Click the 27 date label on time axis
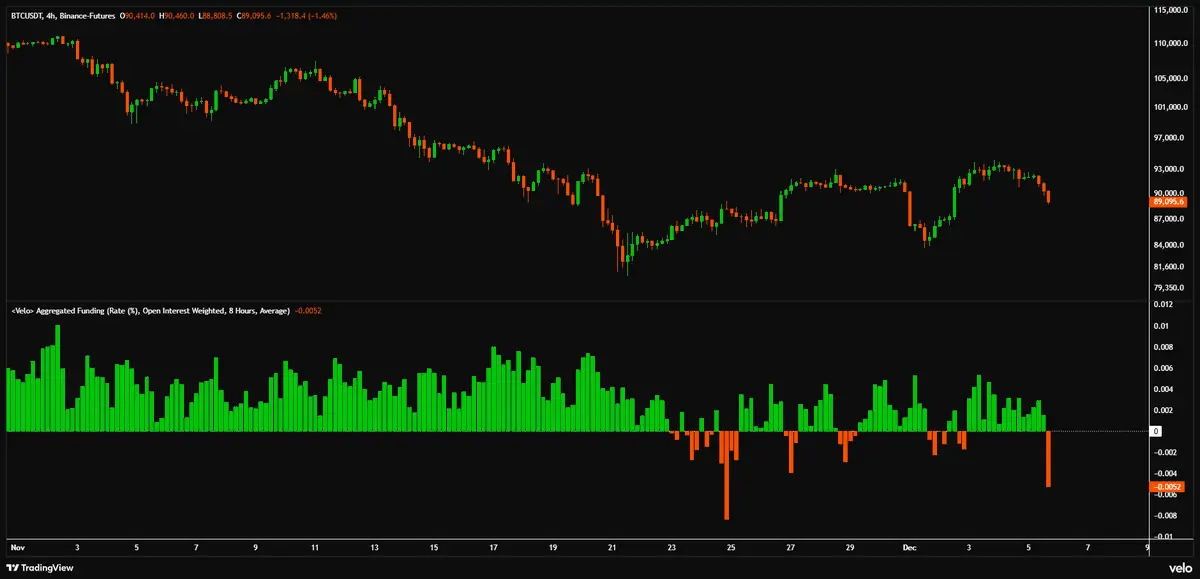This screenshot has width=1200, height=579. click(x=791, y=548)
